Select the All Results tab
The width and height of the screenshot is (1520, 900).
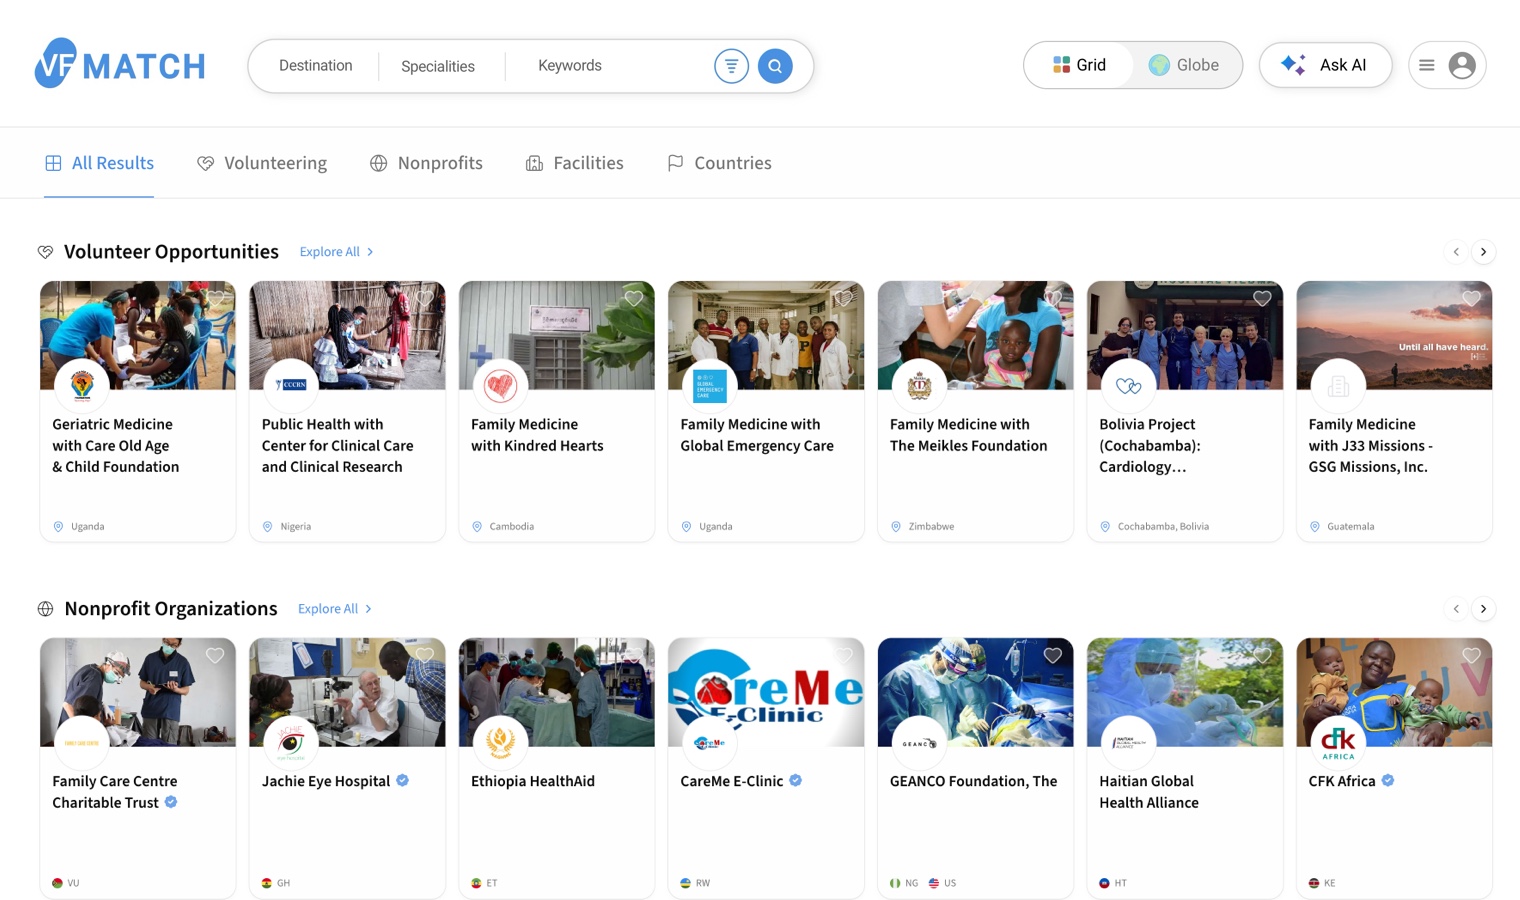[99, 163]
